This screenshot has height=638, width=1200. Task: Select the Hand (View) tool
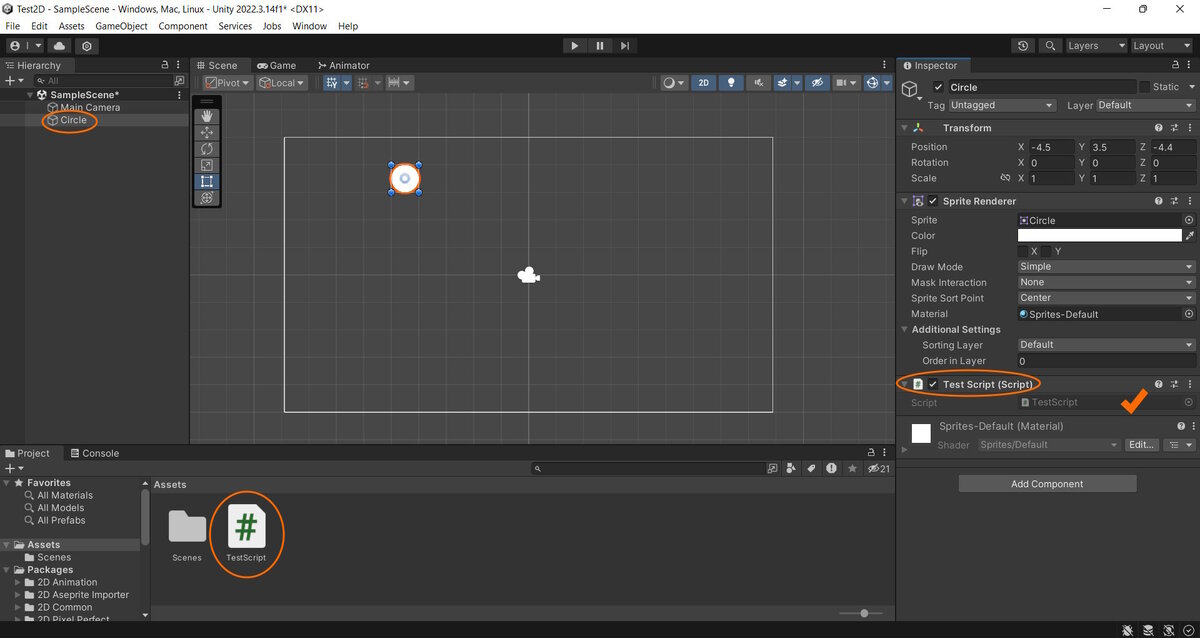click(x=207, y=116)
